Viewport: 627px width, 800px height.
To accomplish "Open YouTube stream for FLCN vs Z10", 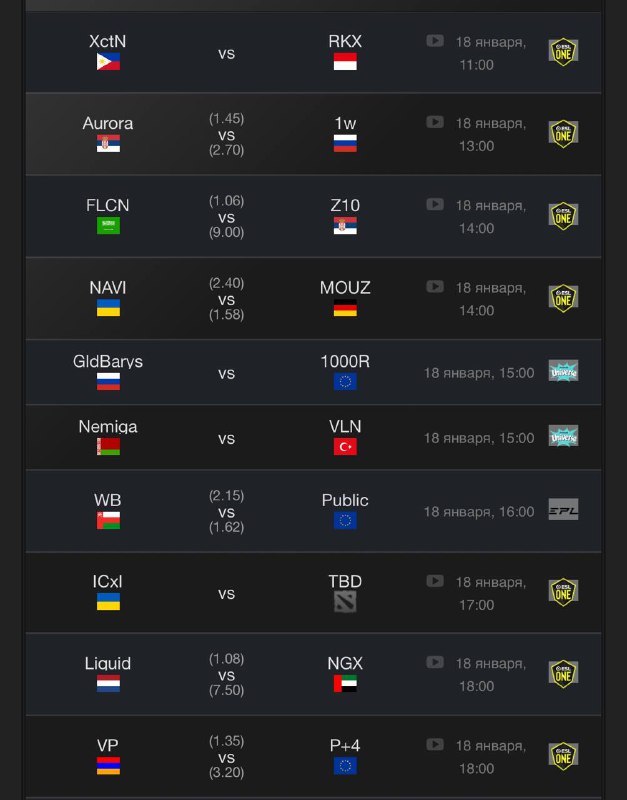I will pyautogui.click(x=435, y=204).
